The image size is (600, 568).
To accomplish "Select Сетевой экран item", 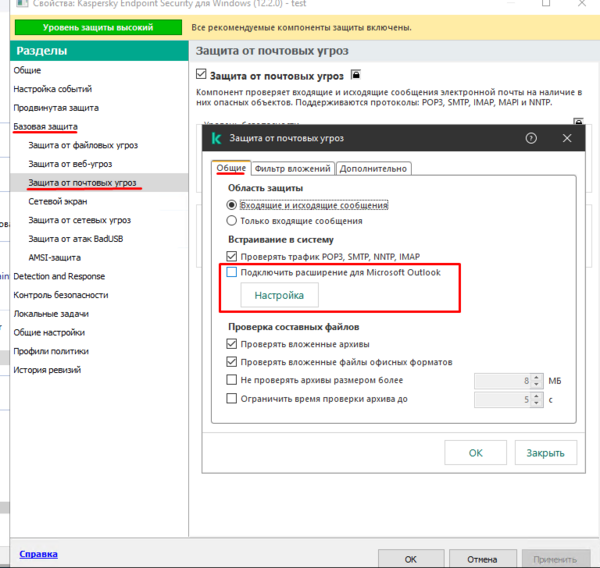I will (58, 201).
